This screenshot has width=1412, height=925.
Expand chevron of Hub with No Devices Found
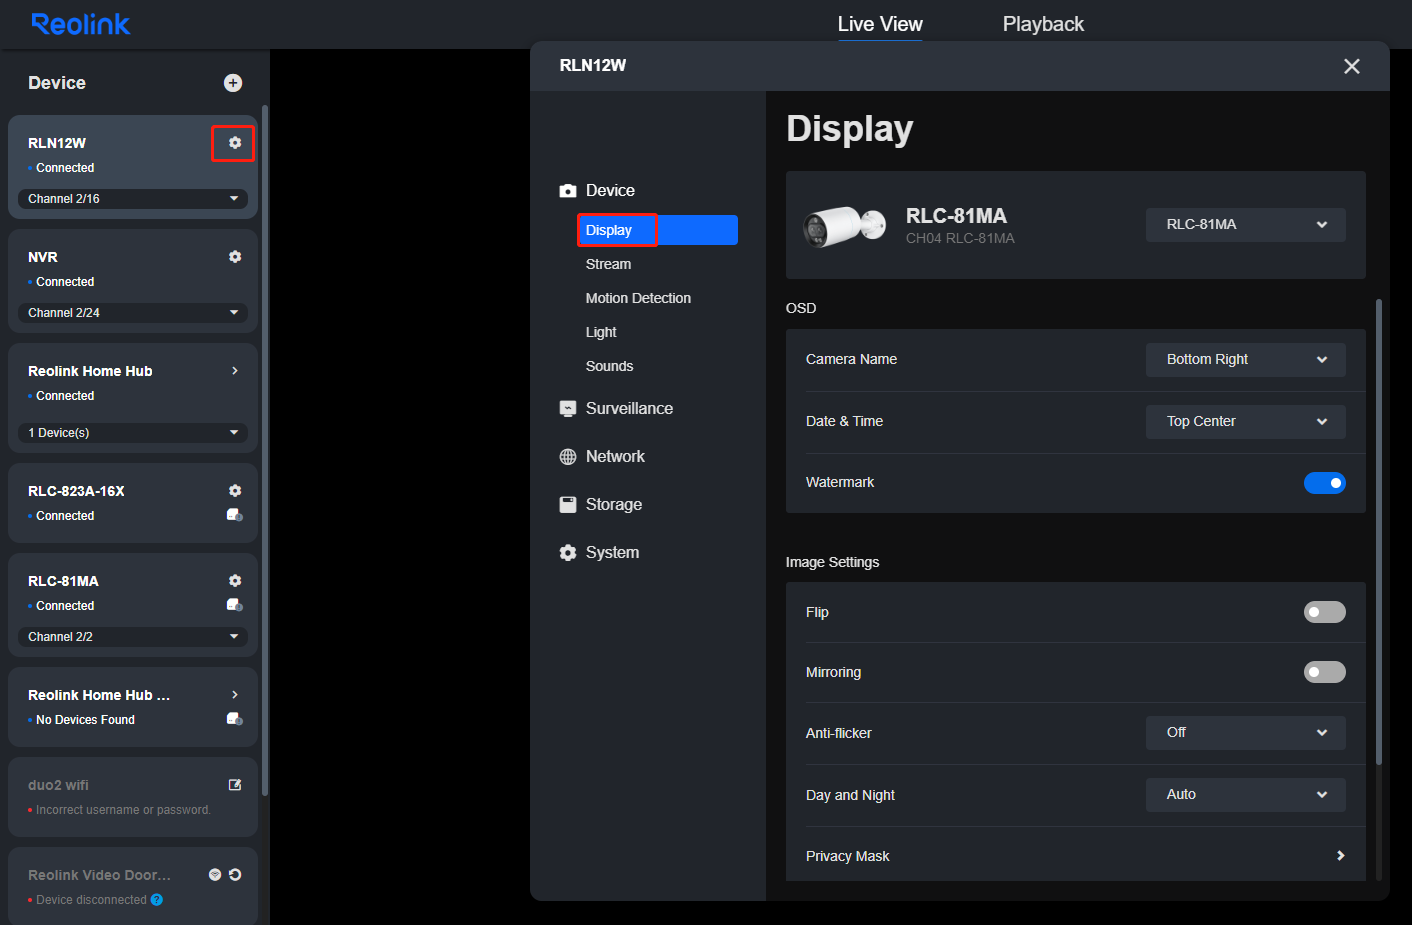click(235, 695)
